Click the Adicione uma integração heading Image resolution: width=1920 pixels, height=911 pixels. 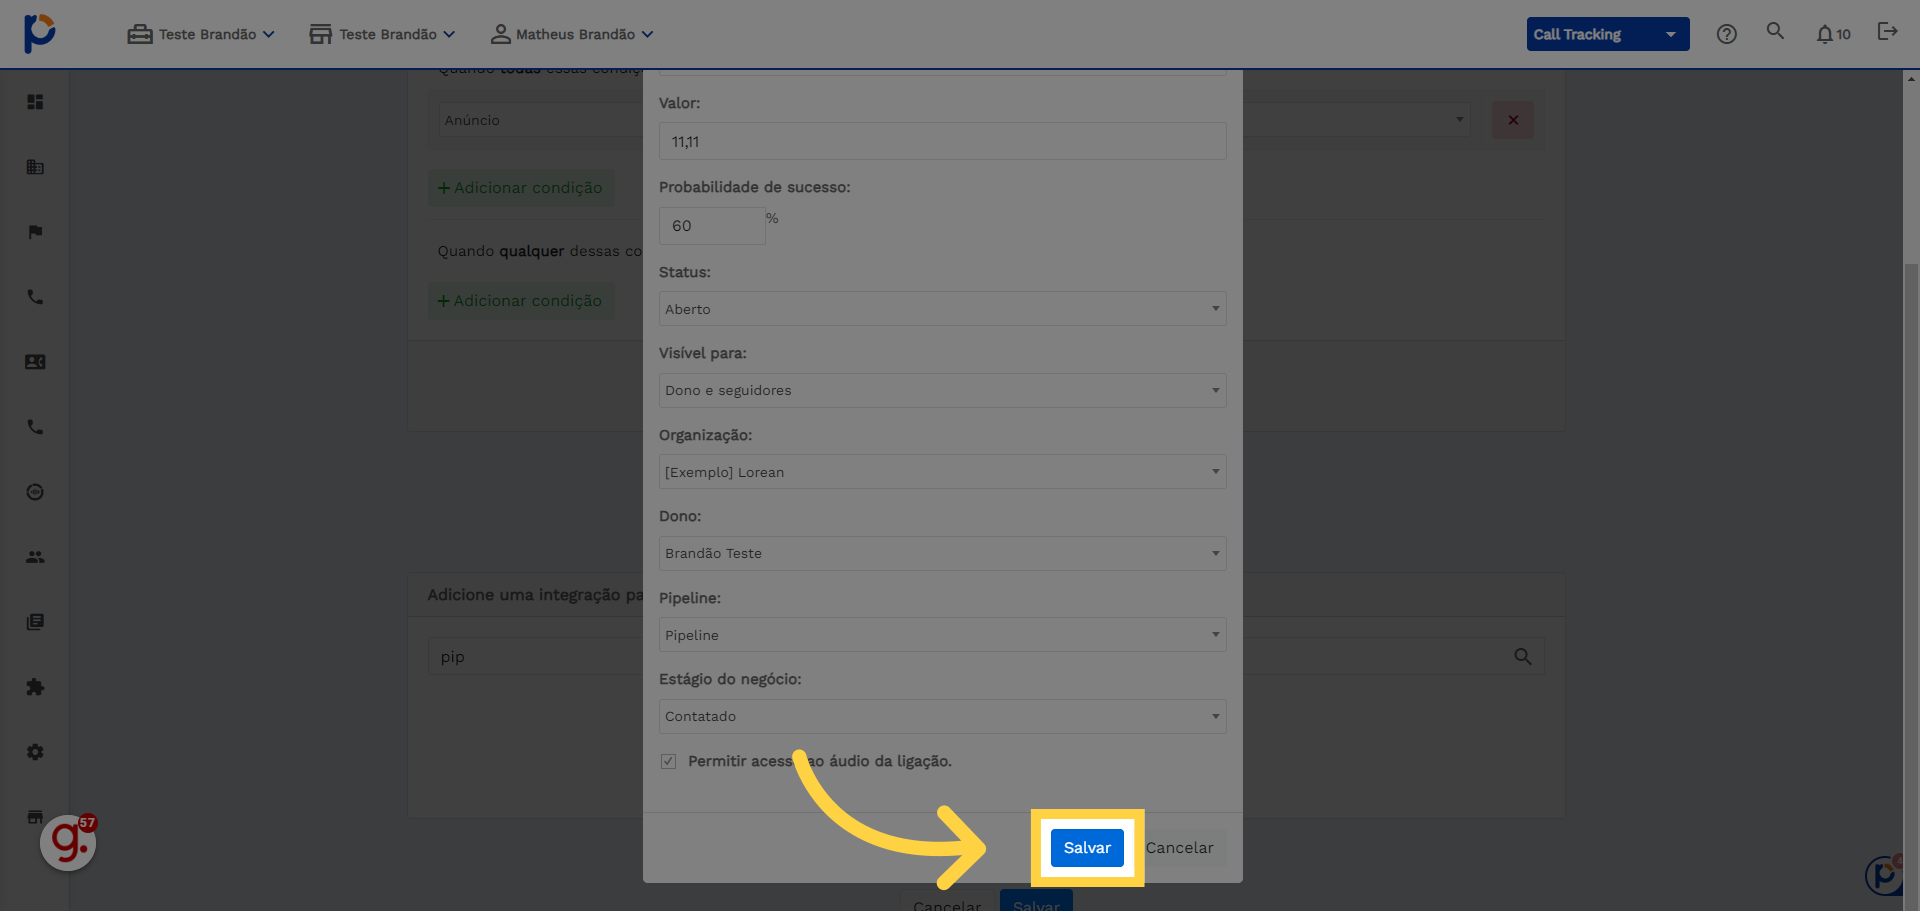(x=535, y=595)
